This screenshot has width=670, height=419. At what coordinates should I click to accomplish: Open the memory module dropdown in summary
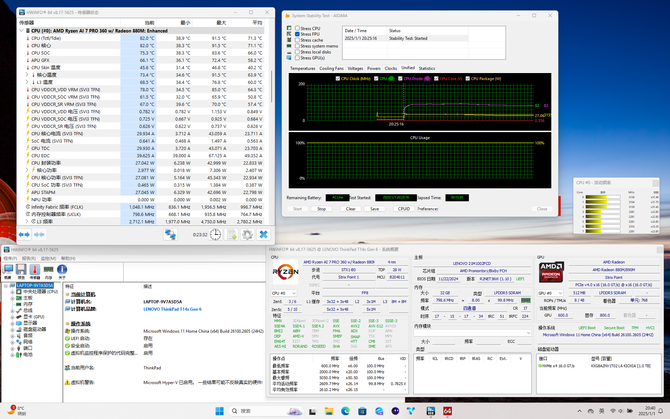pos(472,333)
